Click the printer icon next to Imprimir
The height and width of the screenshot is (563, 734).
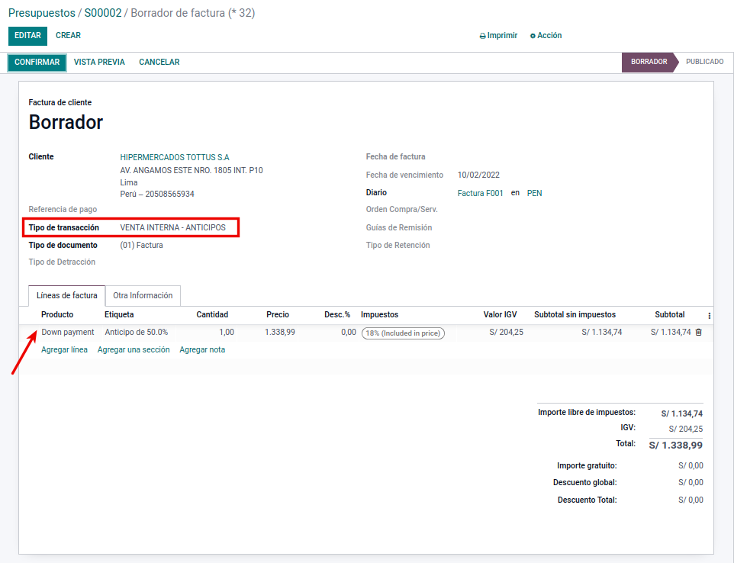pos(483,36)
